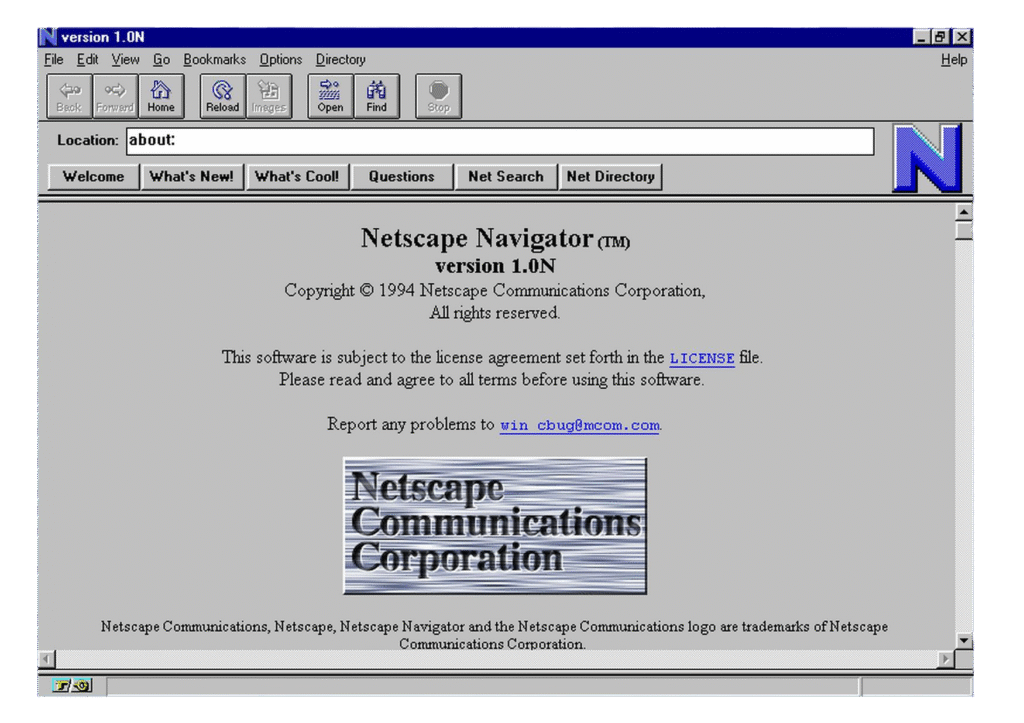Click the Forward toolbar button
The image size is (1024, 723).
115,96
